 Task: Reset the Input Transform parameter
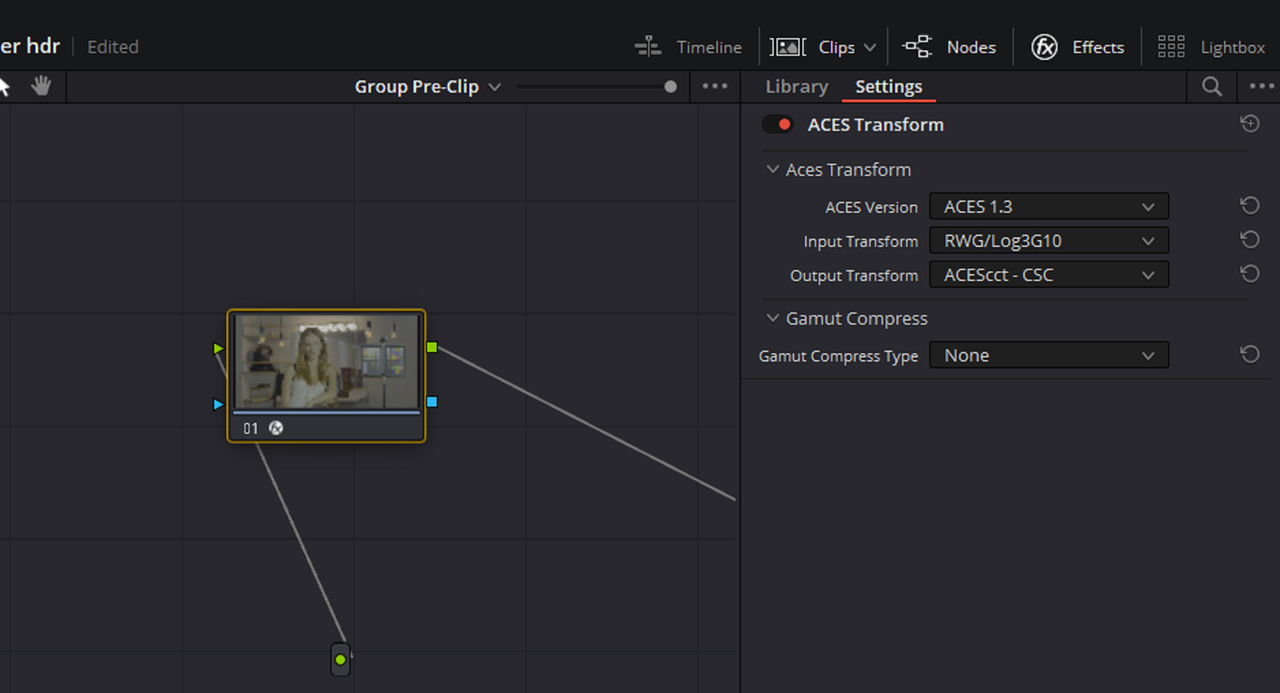pyautogui.click(x=1249, y=240)
